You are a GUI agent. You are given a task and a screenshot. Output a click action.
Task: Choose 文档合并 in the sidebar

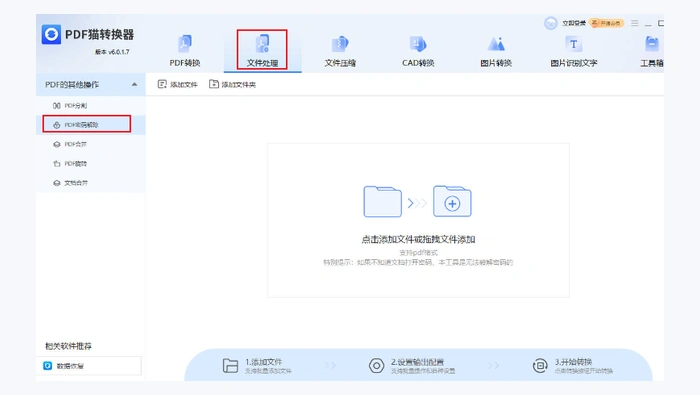[x=91, y=183]
